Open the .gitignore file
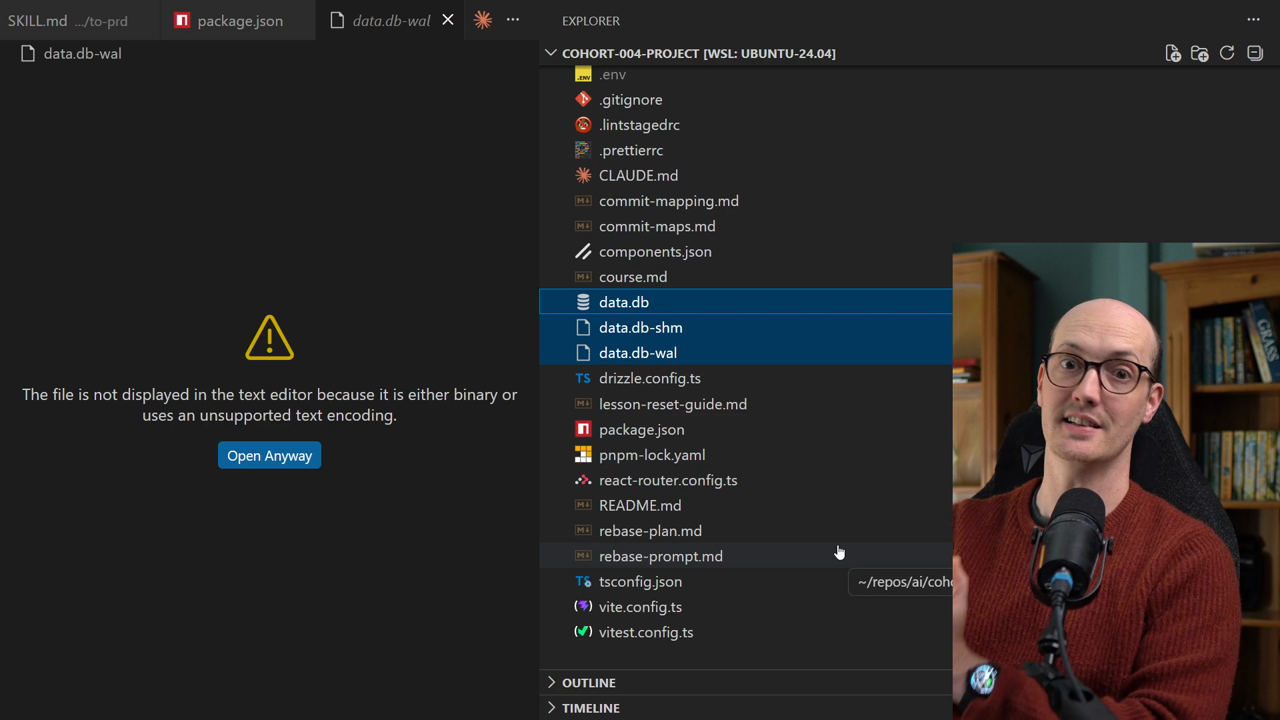Viewport: 1280px width, 720px height. 630,100
